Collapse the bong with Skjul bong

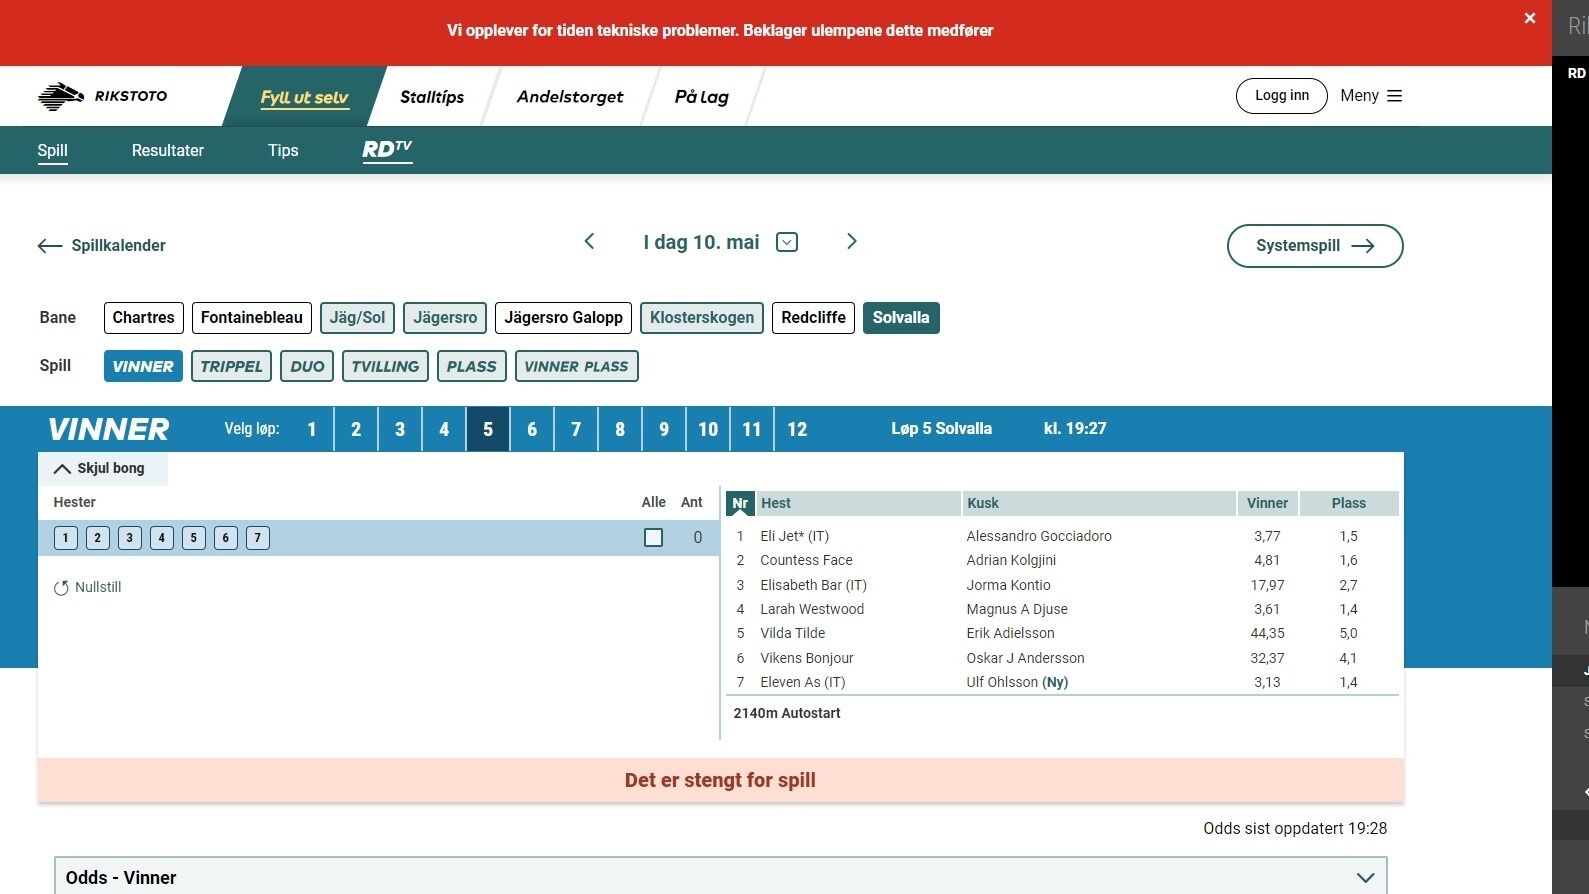tap(102, 468)
